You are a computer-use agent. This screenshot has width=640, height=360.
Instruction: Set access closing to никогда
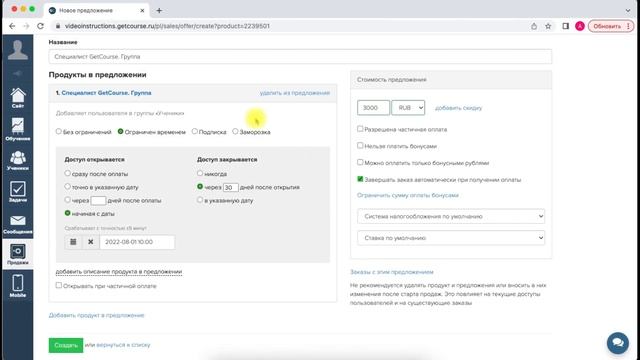point(200,173)
